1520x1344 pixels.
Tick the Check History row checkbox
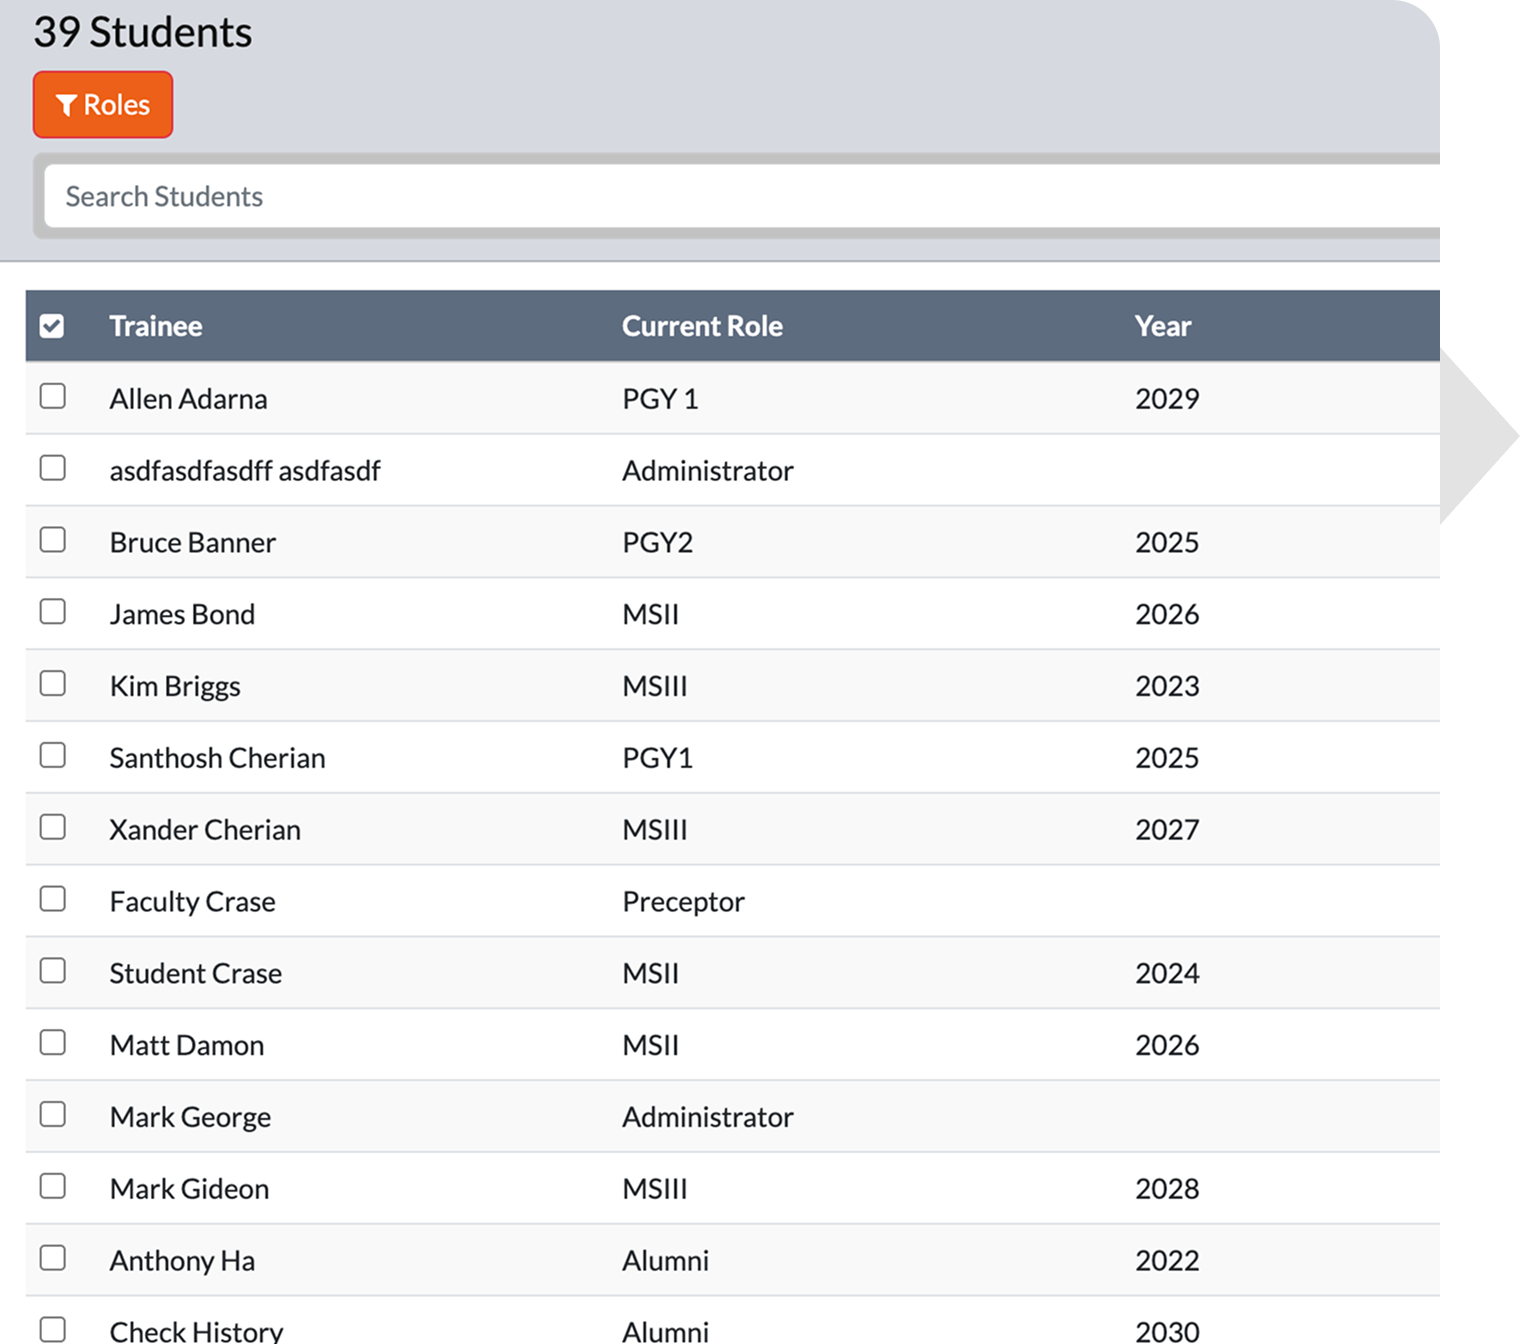[53, 1329]
